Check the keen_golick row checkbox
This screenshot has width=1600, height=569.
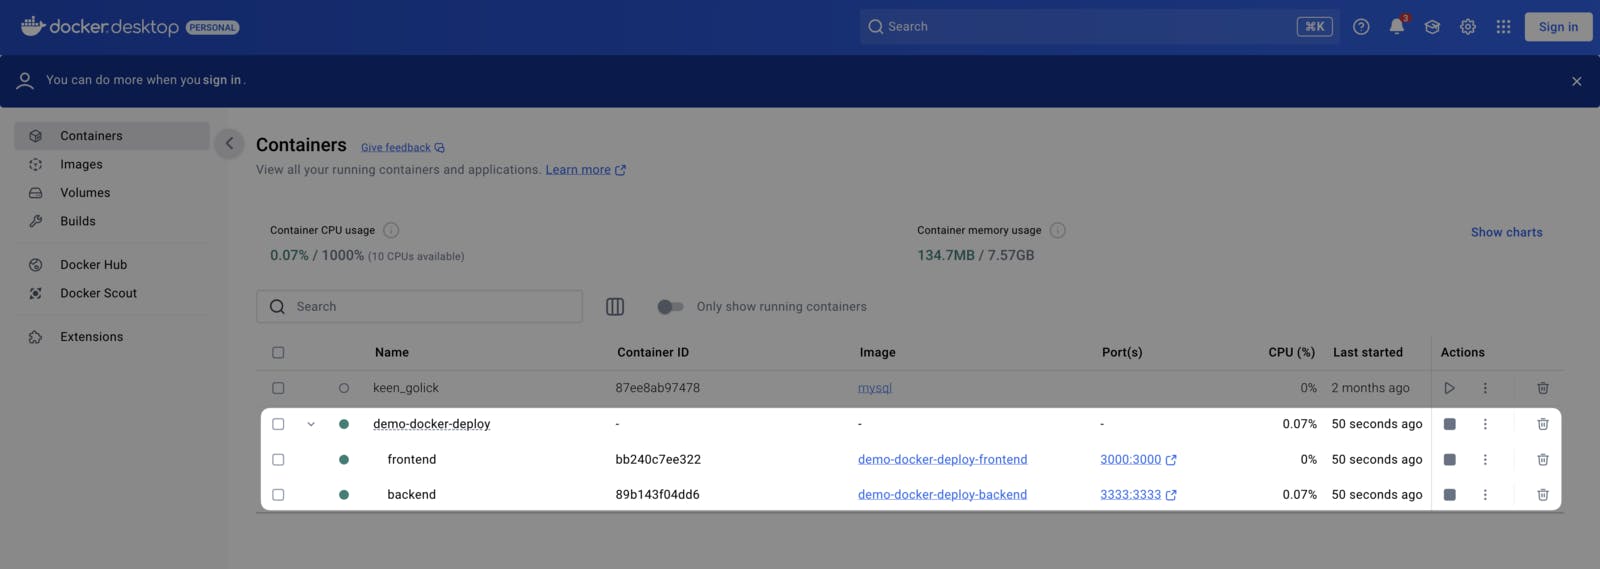[x=278, y=388]
